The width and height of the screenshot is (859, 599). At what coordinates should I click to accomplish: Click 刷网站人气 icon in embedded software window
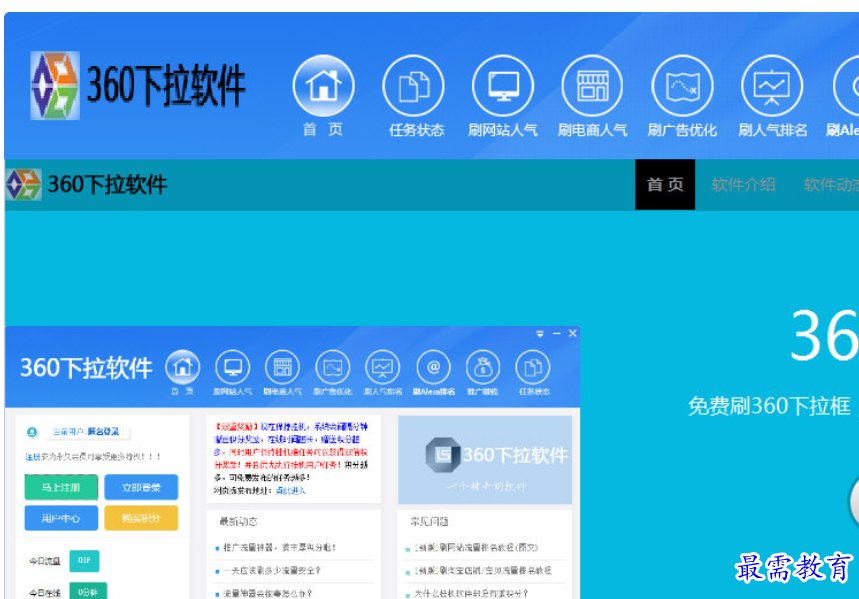tap(233, 367)
